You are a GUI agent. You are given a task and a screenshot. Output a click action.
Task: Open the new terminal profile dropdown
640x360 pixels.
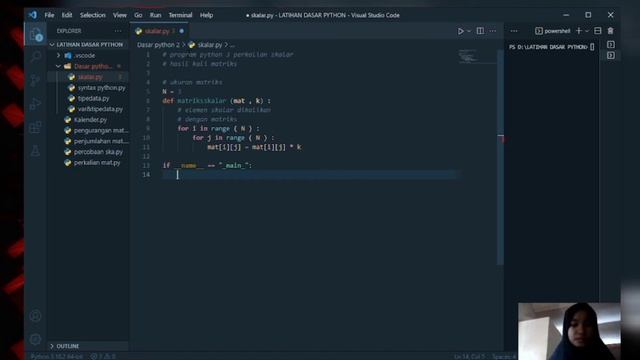tap(587, 31)
